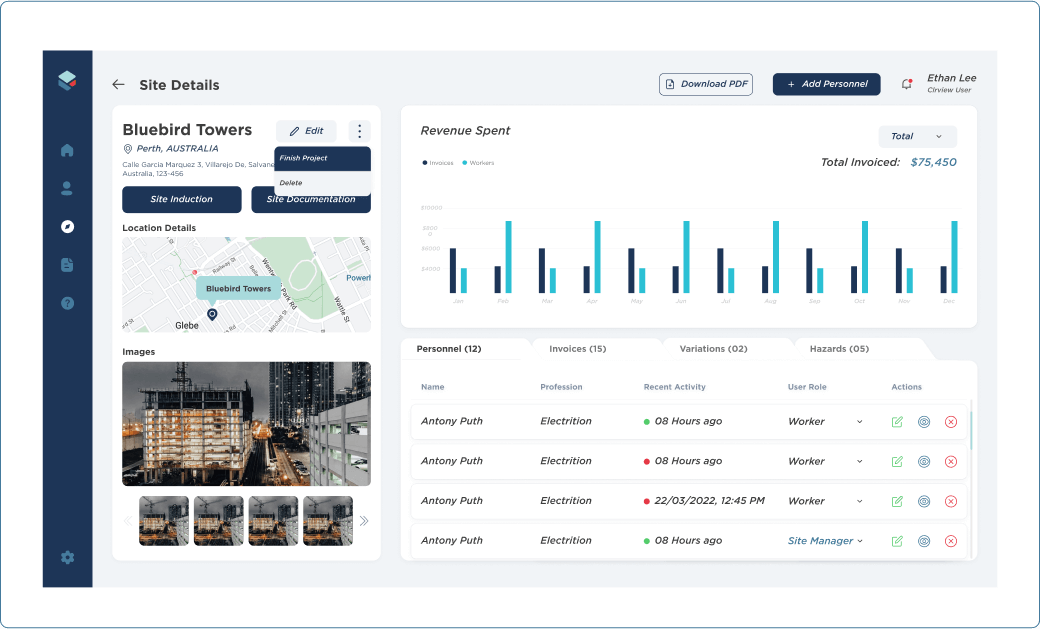Click the help question mark icon

point(67,303)
